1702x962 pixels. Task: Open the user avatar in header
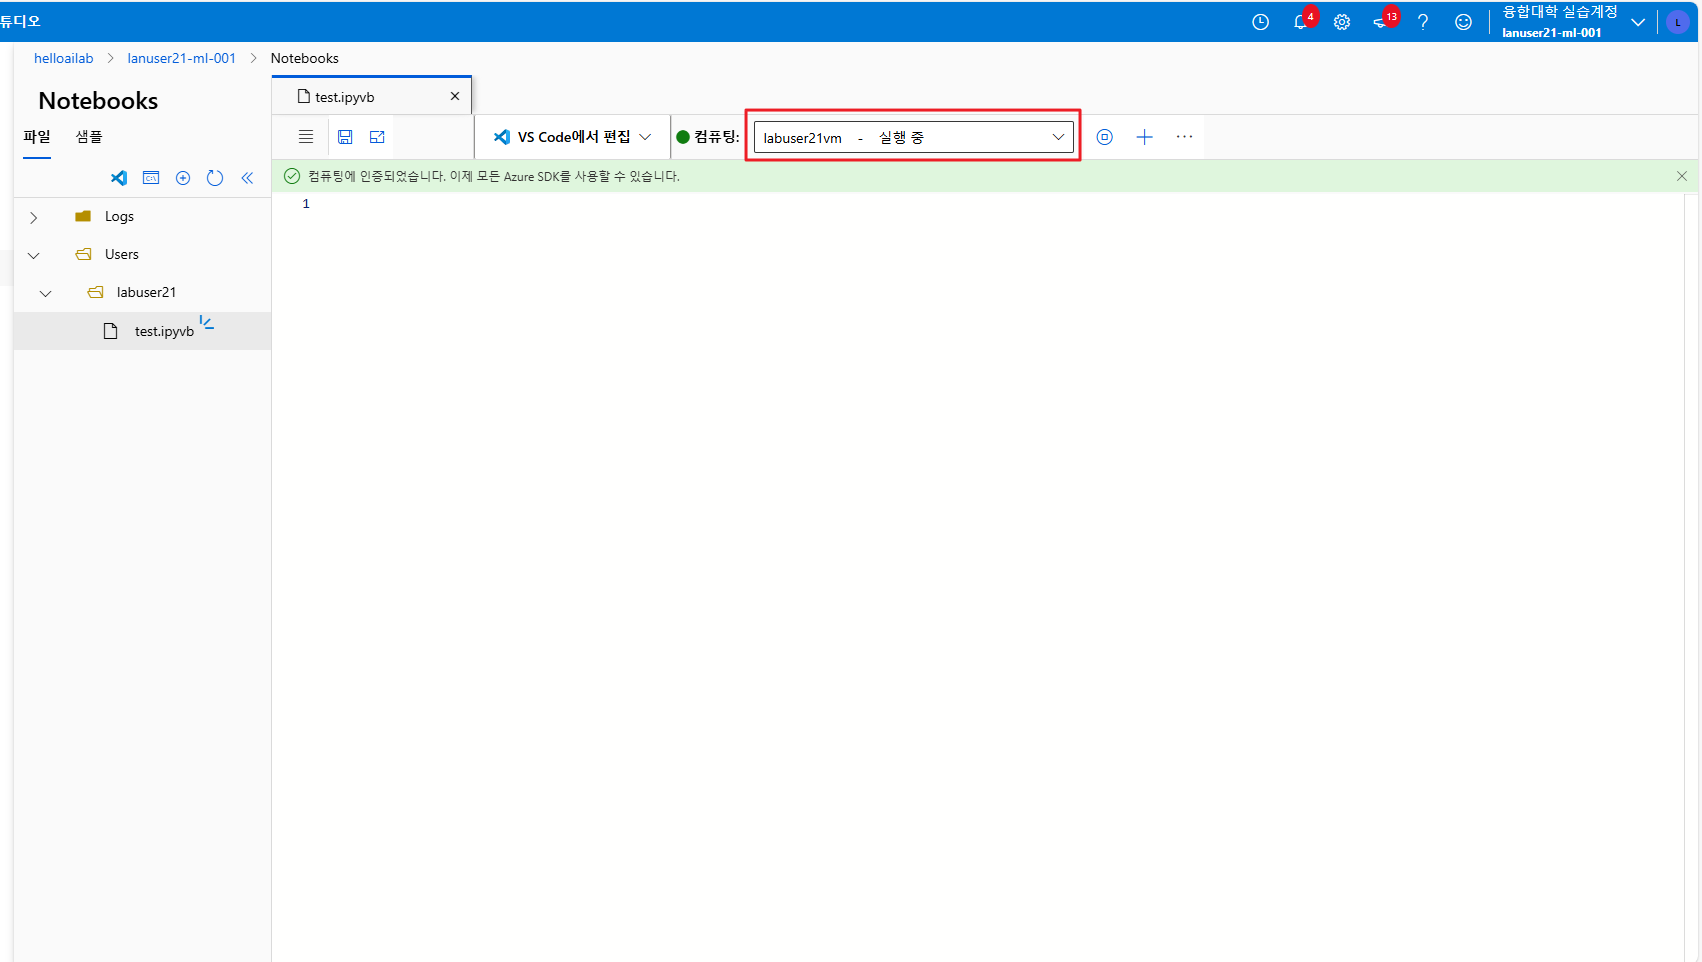[x=1677, y=22]
